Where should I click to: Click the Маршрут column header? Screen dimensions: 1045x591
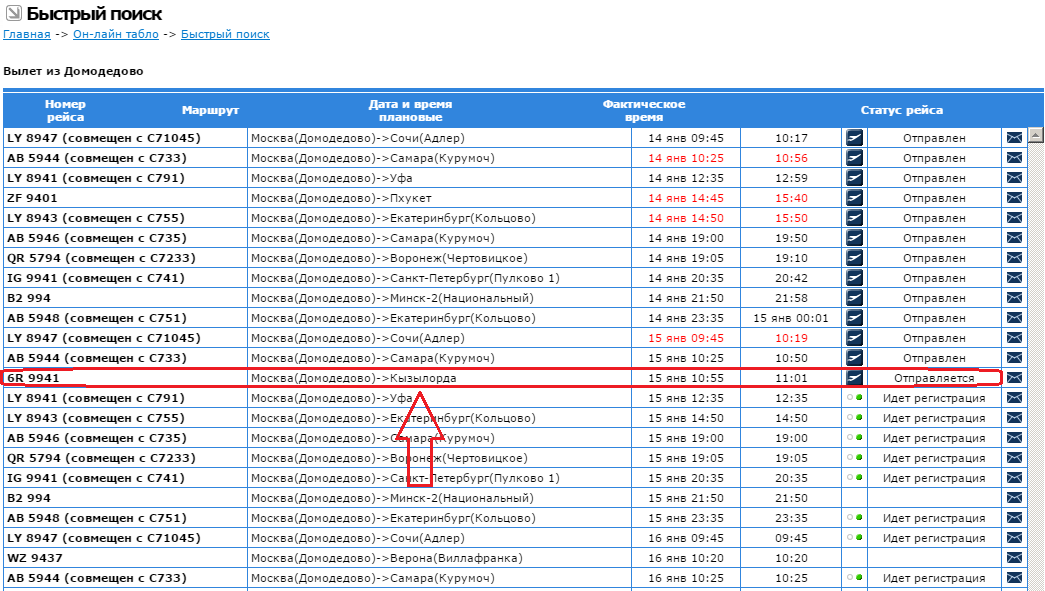click(x=210, y=111)
